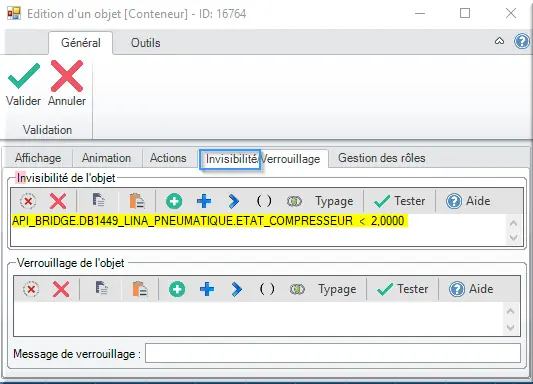The image size is (533, 384).
Task: Click up arrow of Verrouillage expression scrollbar
Action: tap(510, 311)
